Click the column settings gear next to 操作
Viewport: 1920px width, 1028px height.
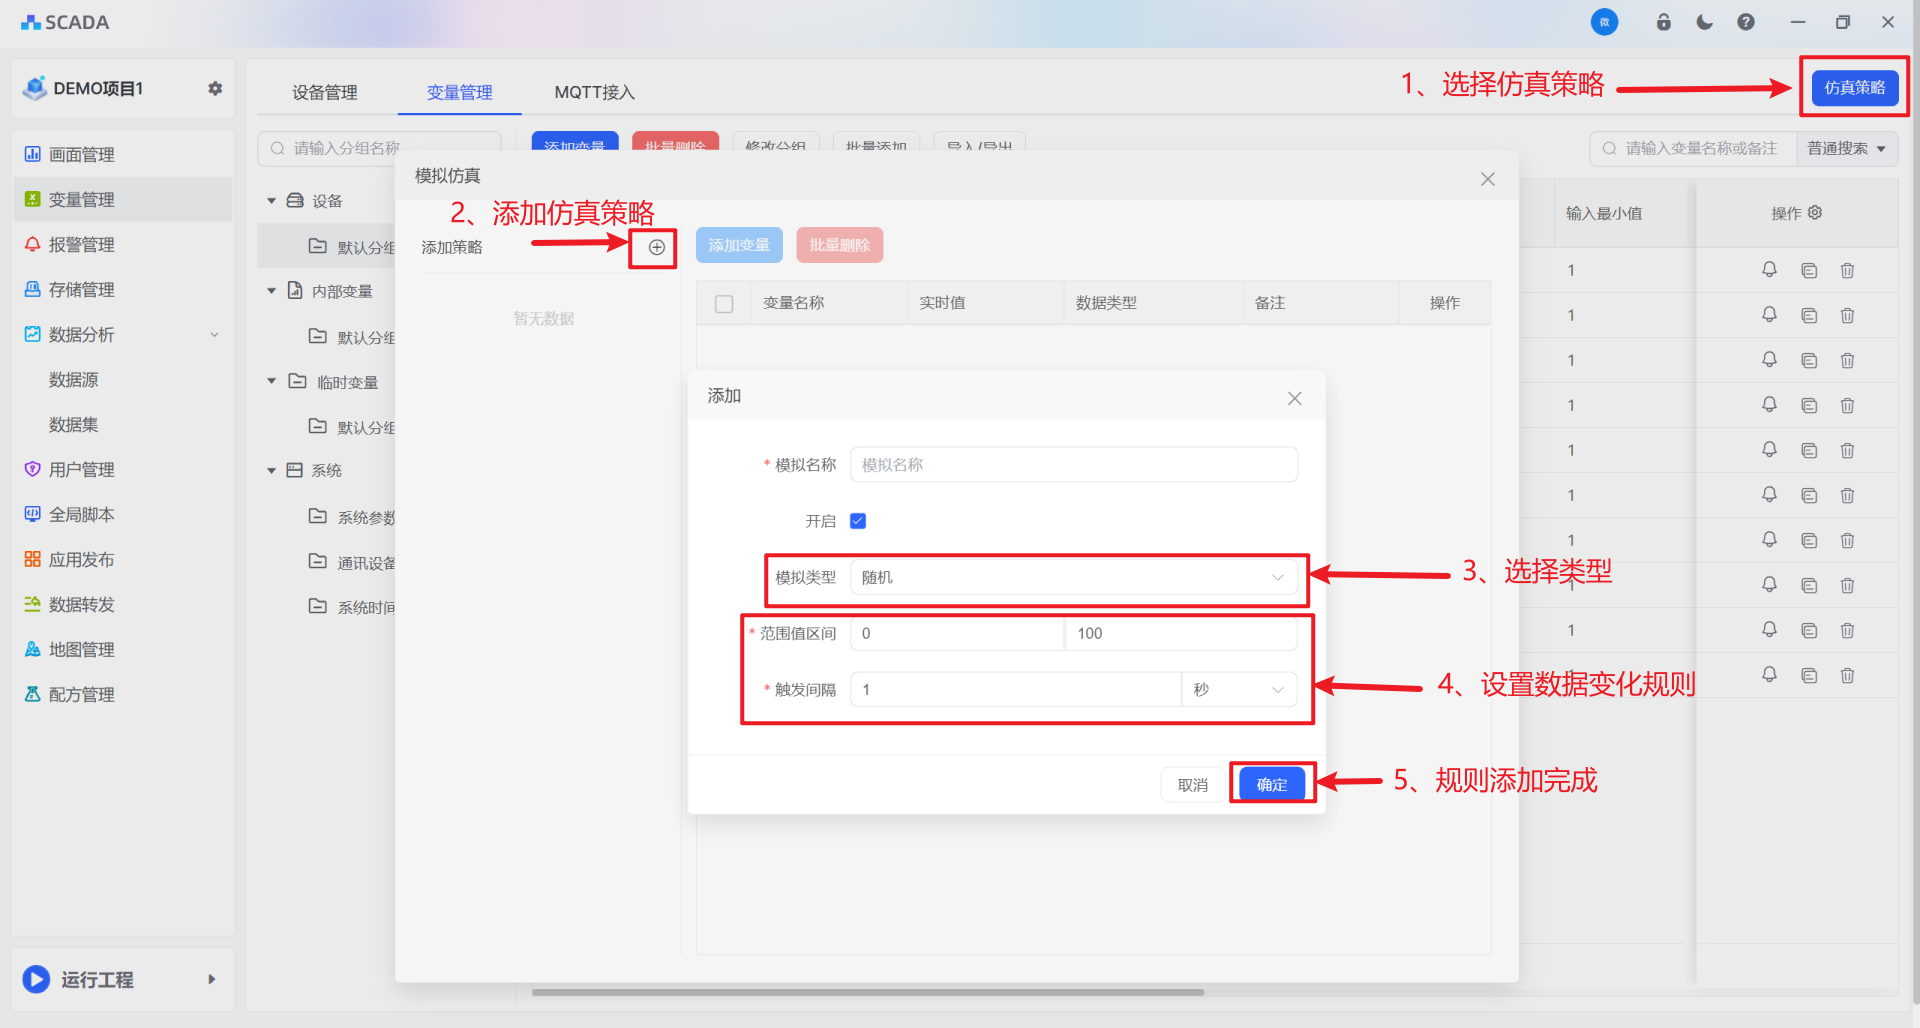1815,213
